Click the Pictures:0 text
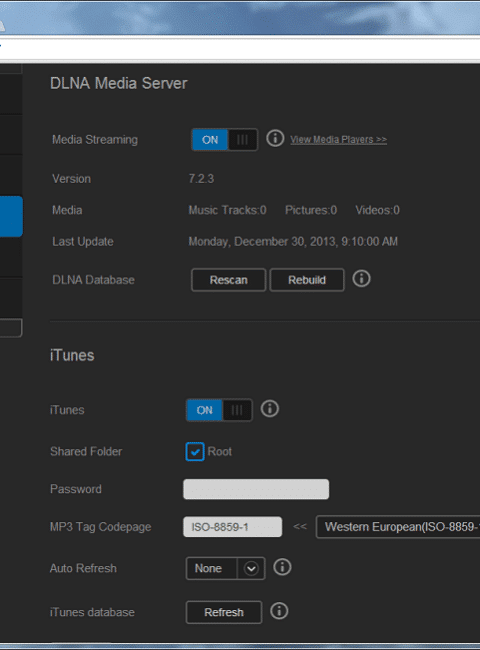The image size is (480, 650). [311, 210]
